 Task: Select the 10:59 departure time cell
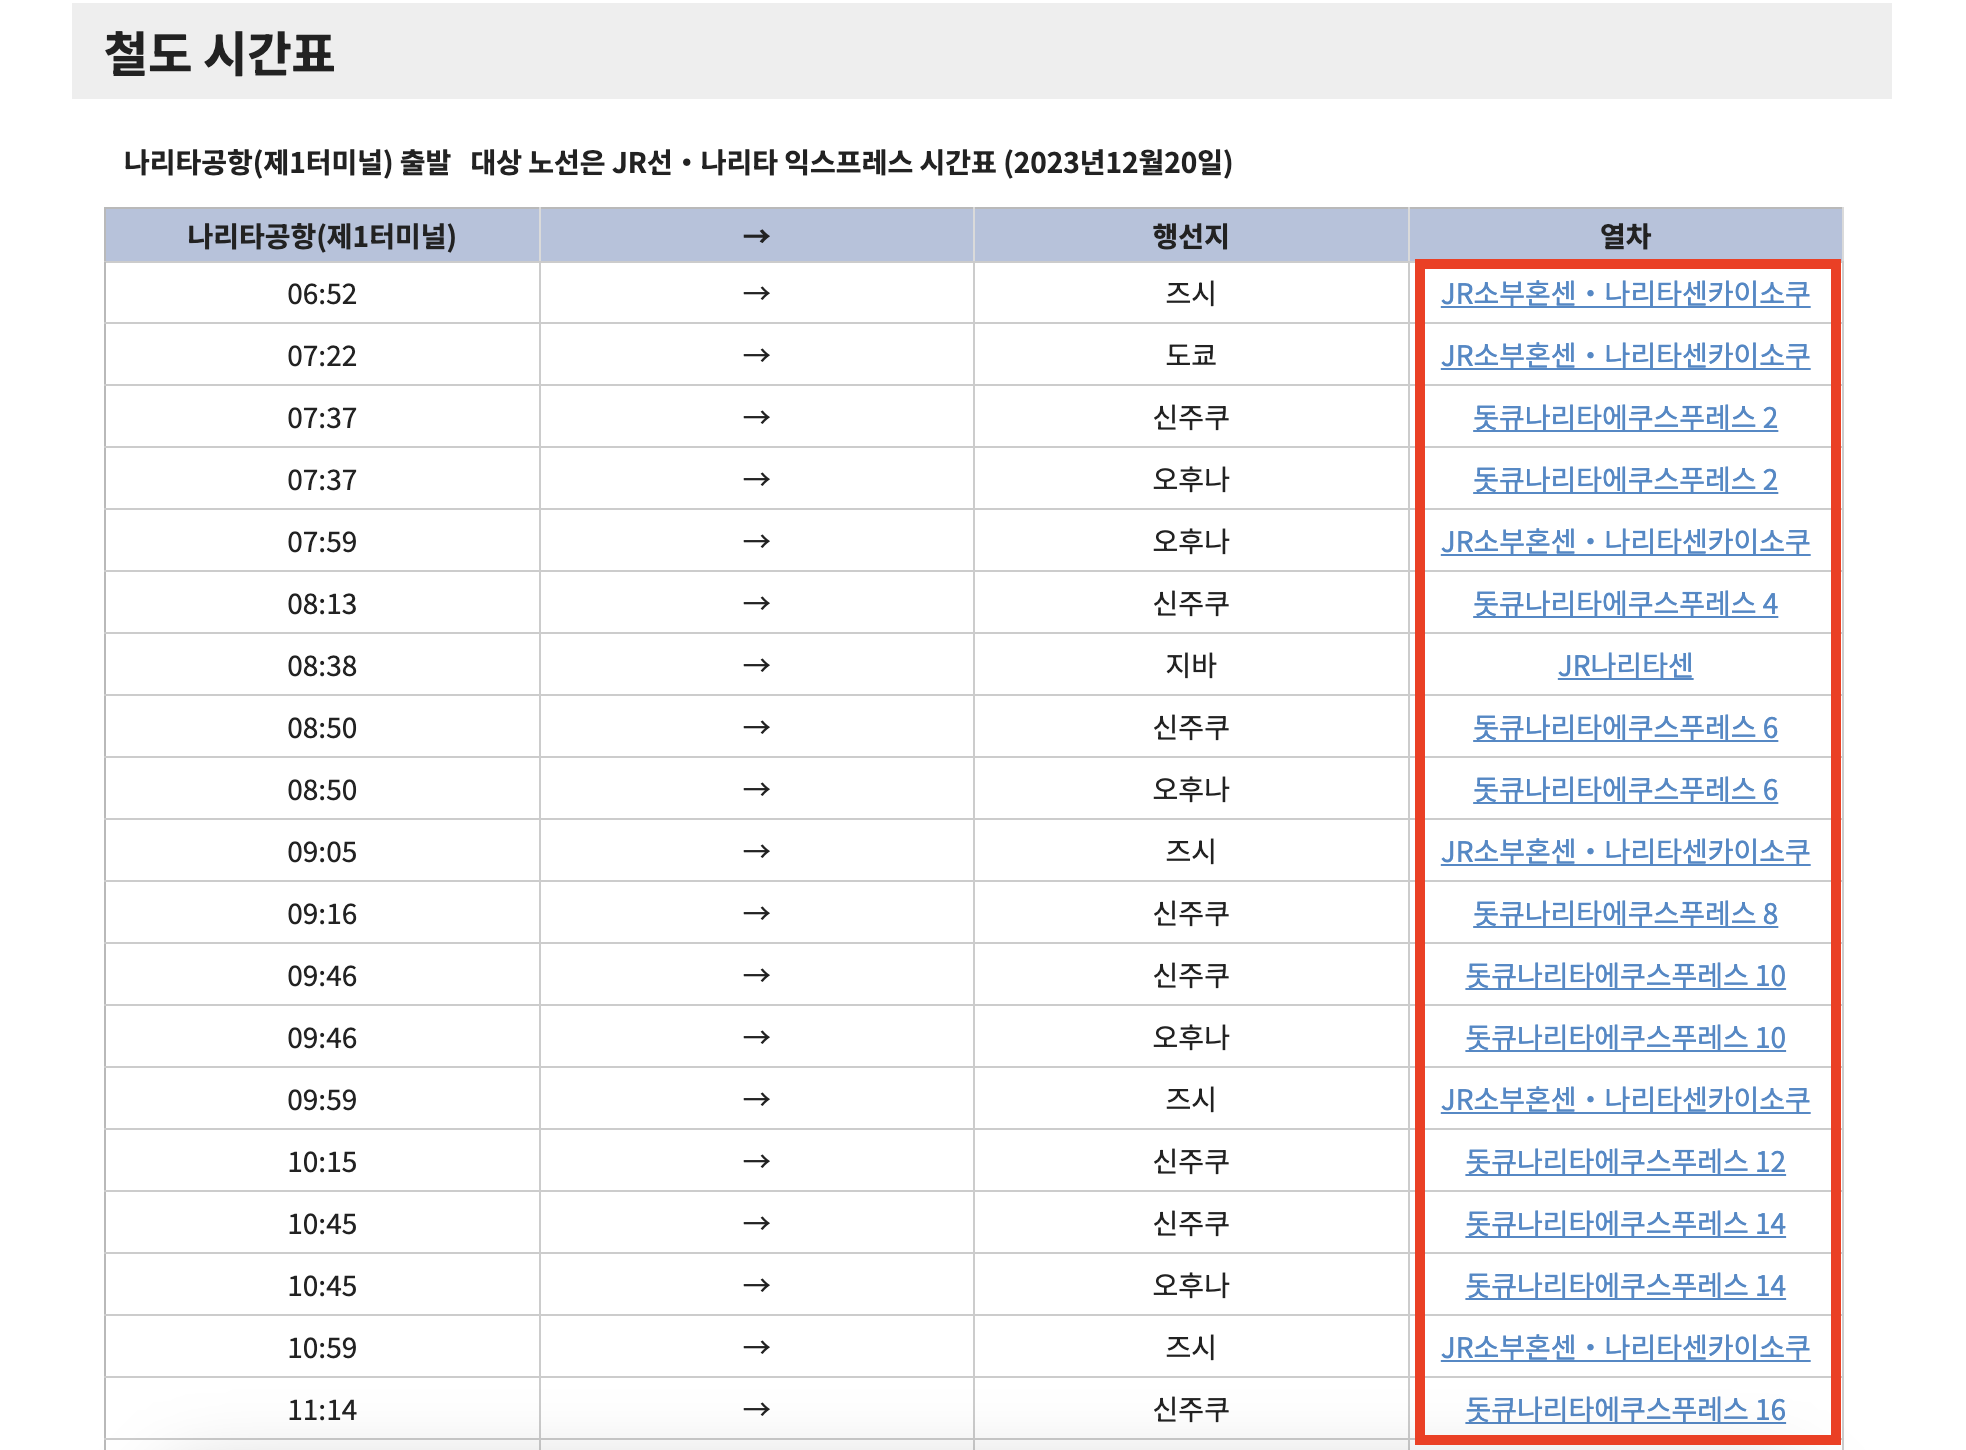pyautogui.click(x=322, y=1348)
